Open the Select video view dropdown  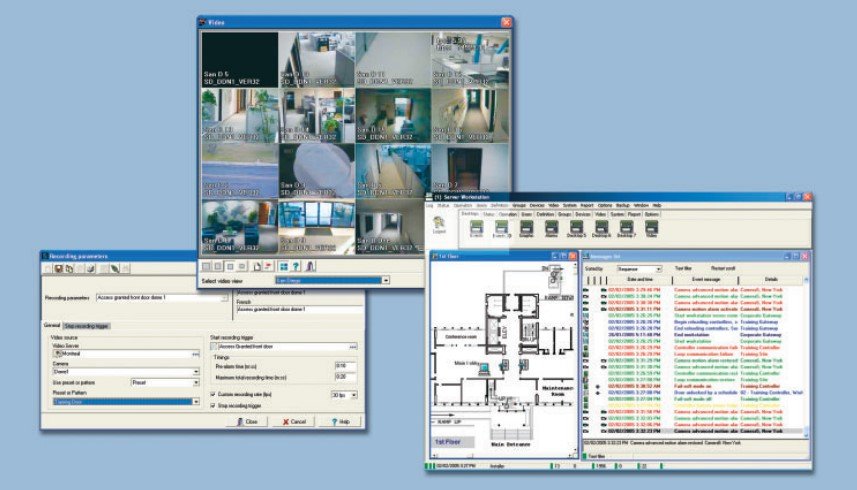385,280
